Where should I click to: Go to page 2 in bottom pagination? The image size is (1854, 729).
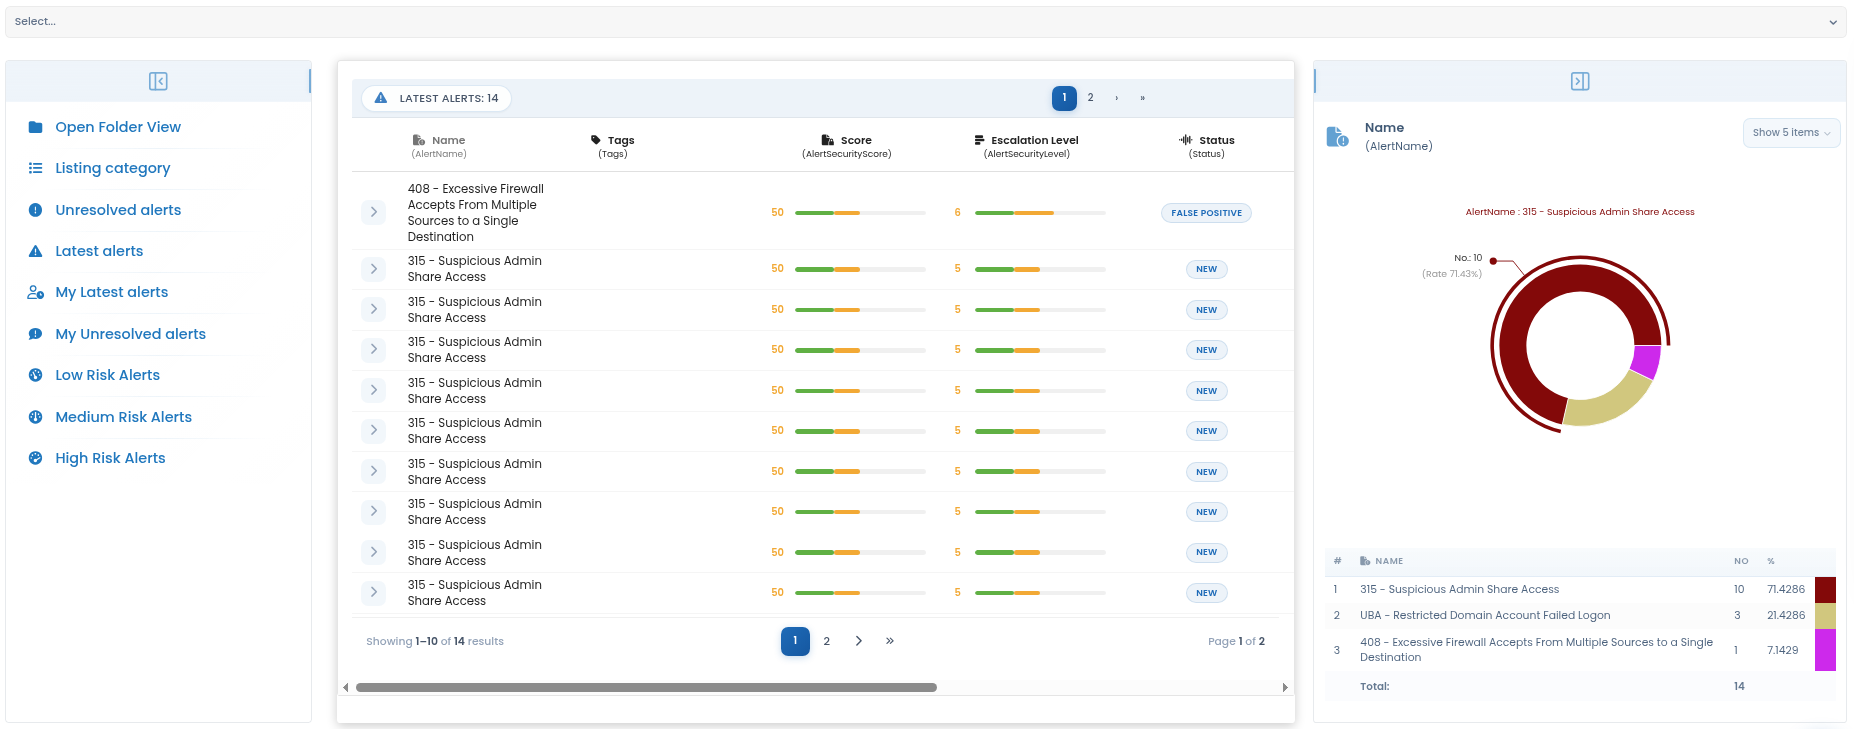pyautogui.click(x=827, y=641)
